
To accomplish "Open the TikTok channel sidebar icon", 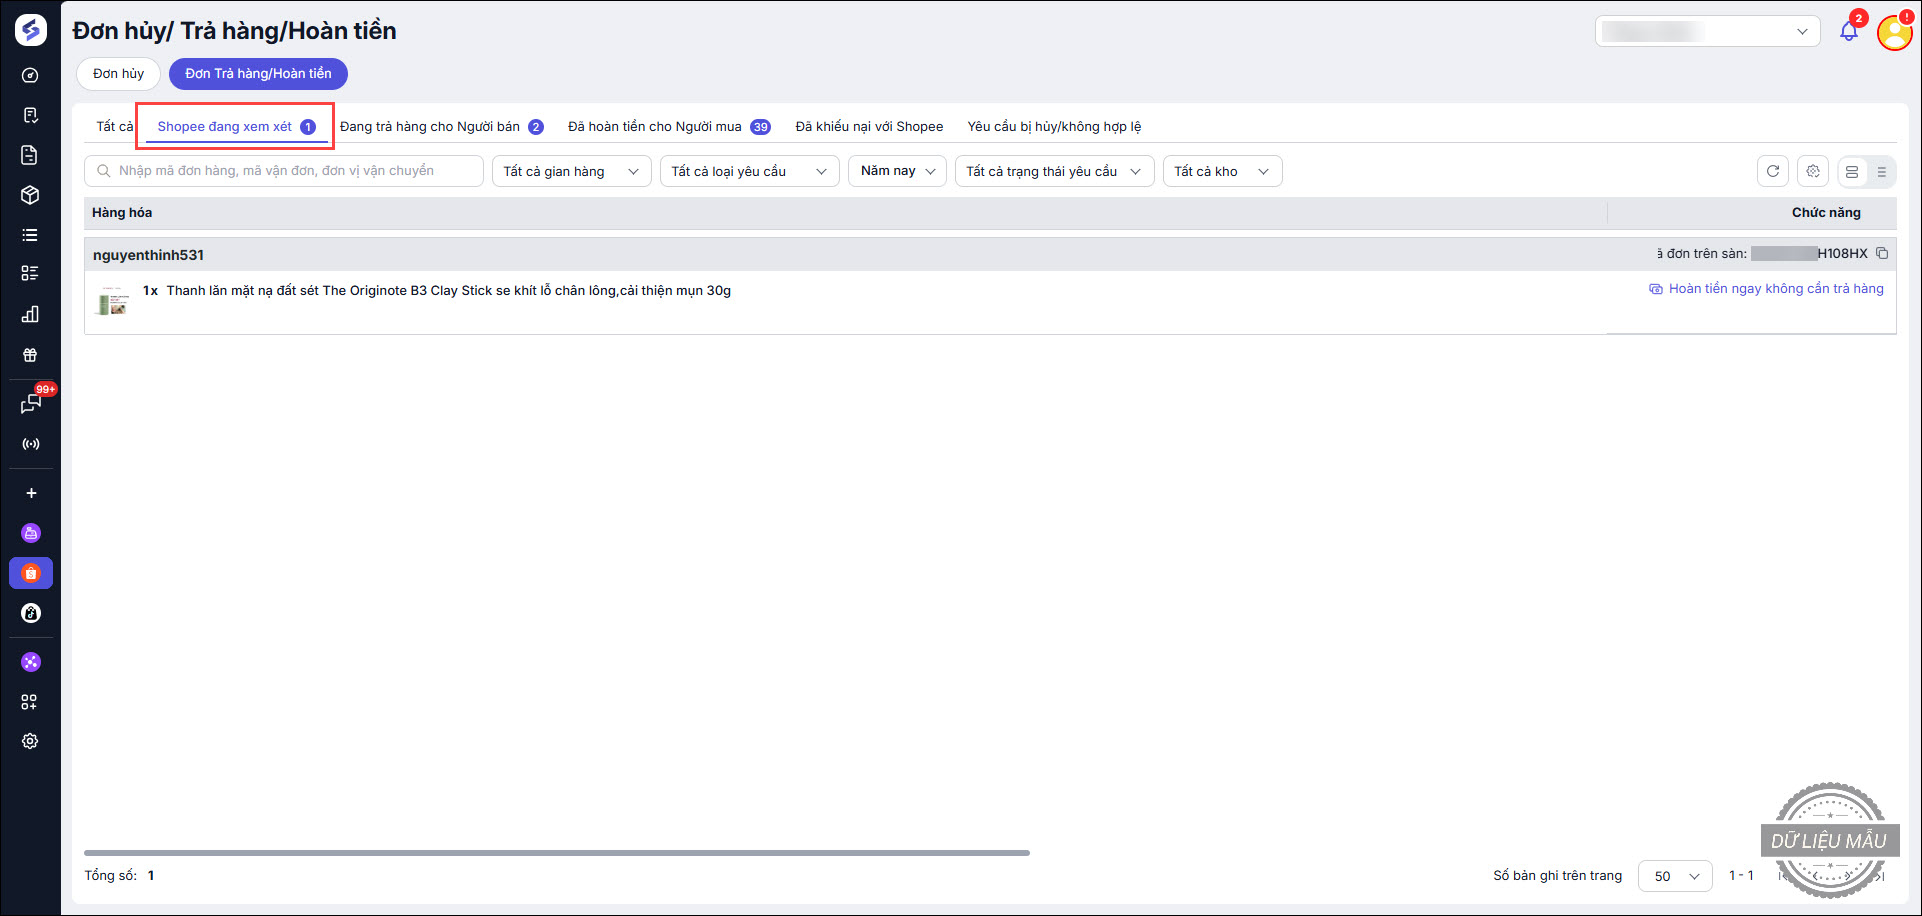I will click(31, 613).
